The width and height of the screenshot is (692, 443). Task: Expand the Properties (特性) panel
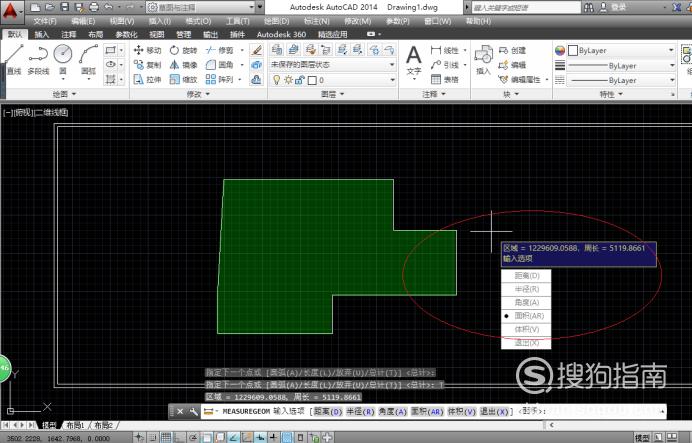[611, 94]
